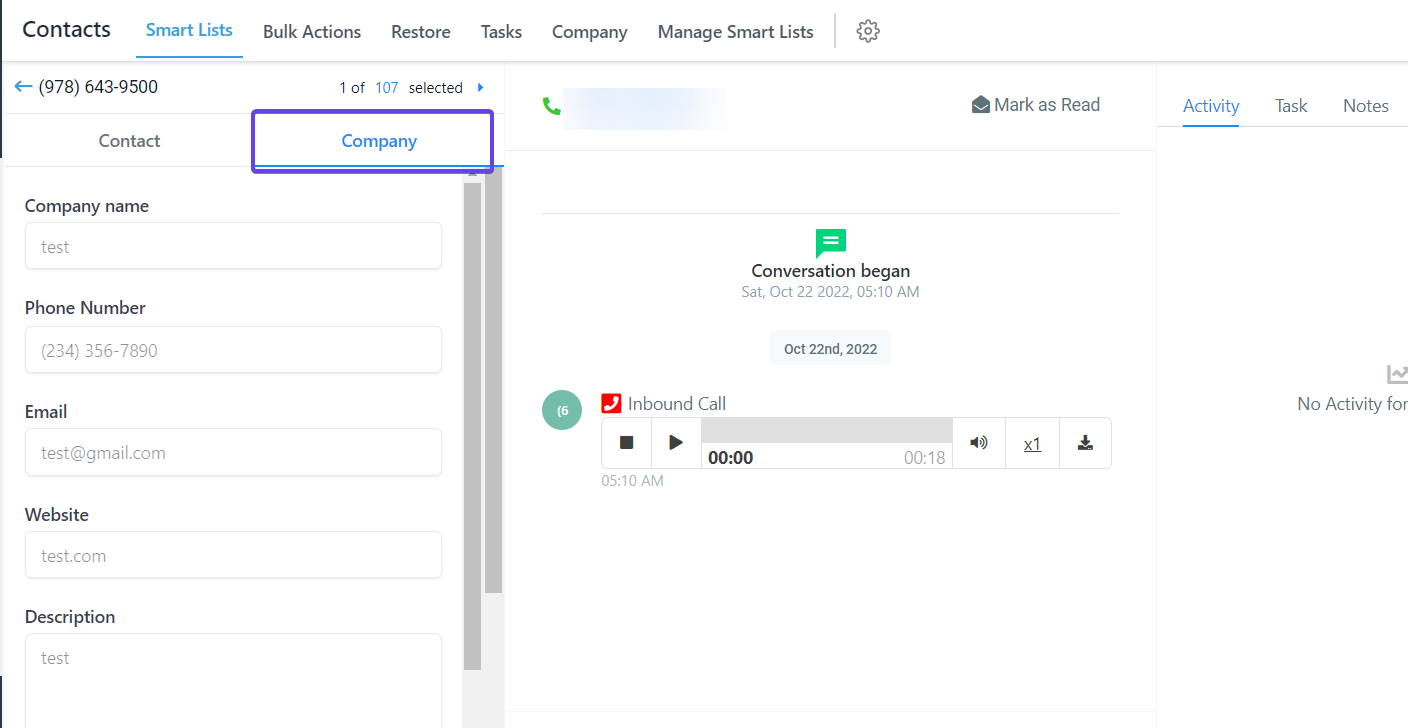1408x728 pixels.
Task: Click the Company name input field
Action: click(x=233, y=246)
